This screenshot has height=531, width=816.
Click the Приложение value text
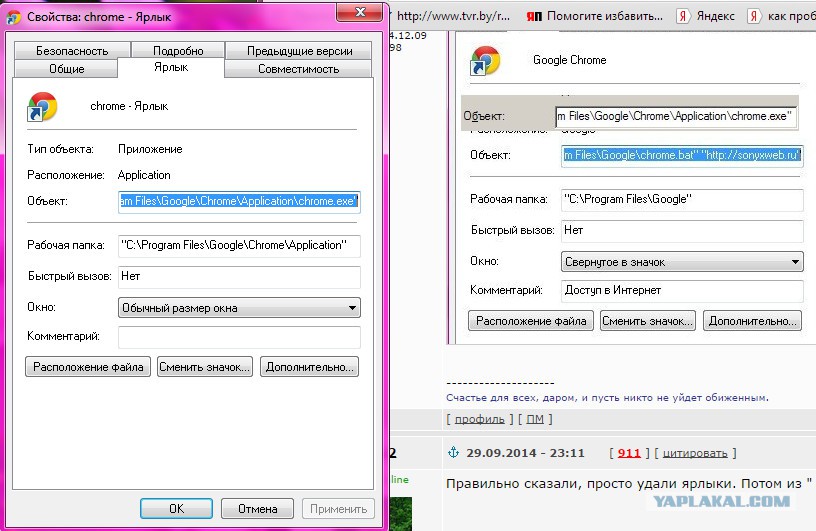[x=150, y=149]
